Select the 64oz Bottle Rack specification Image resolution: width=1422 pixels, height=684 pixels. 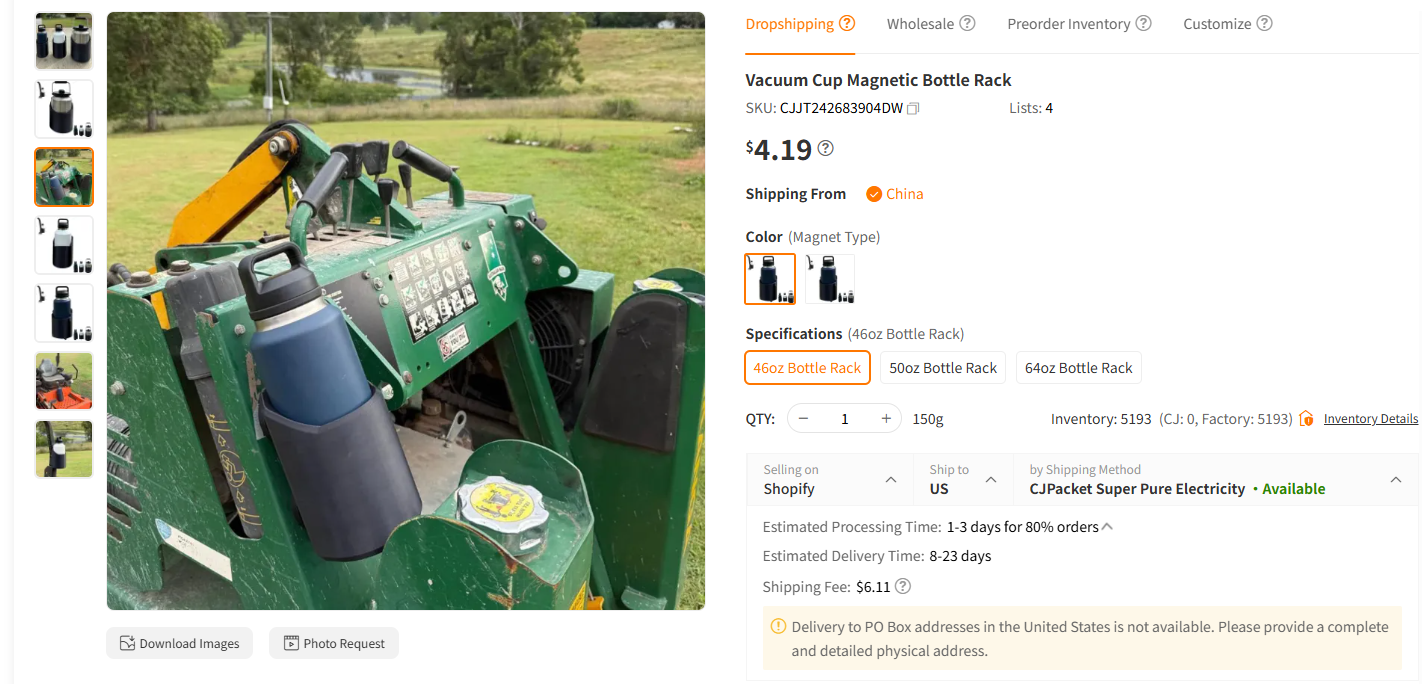(x=1078, y=368)
